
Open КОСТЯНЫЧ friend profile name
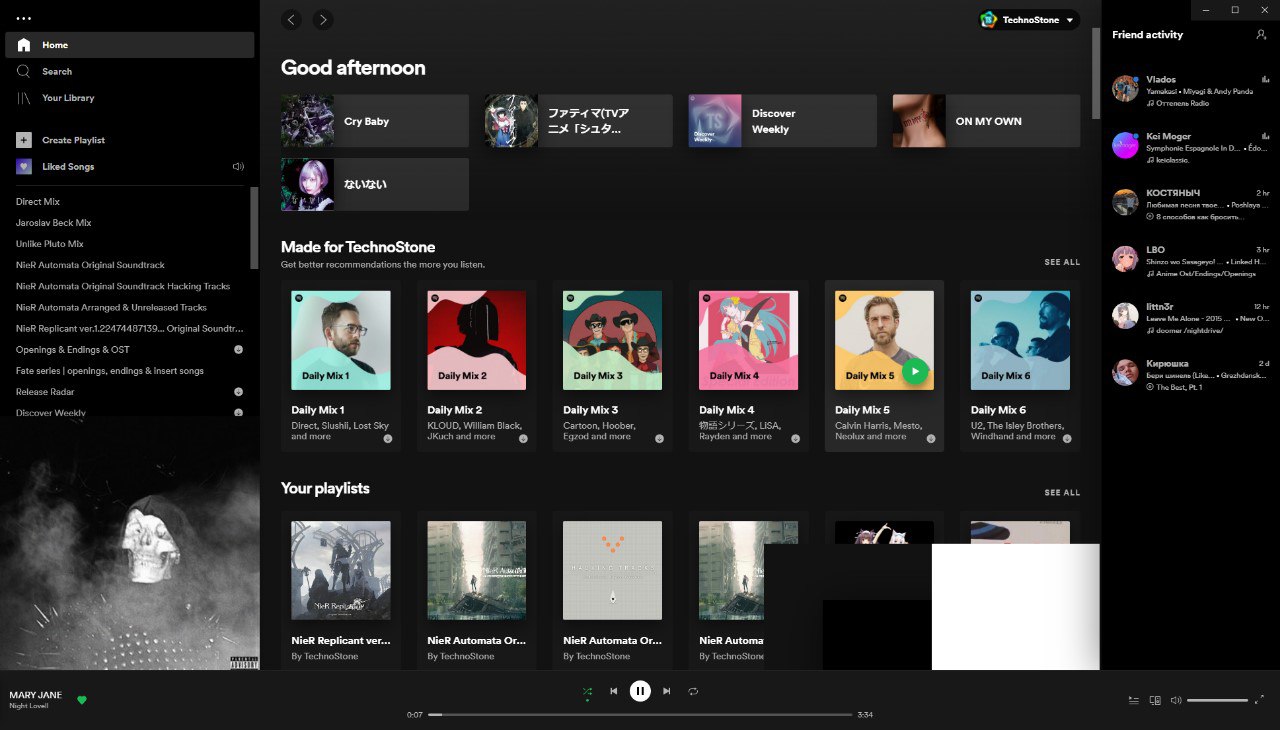(1173, 192)
